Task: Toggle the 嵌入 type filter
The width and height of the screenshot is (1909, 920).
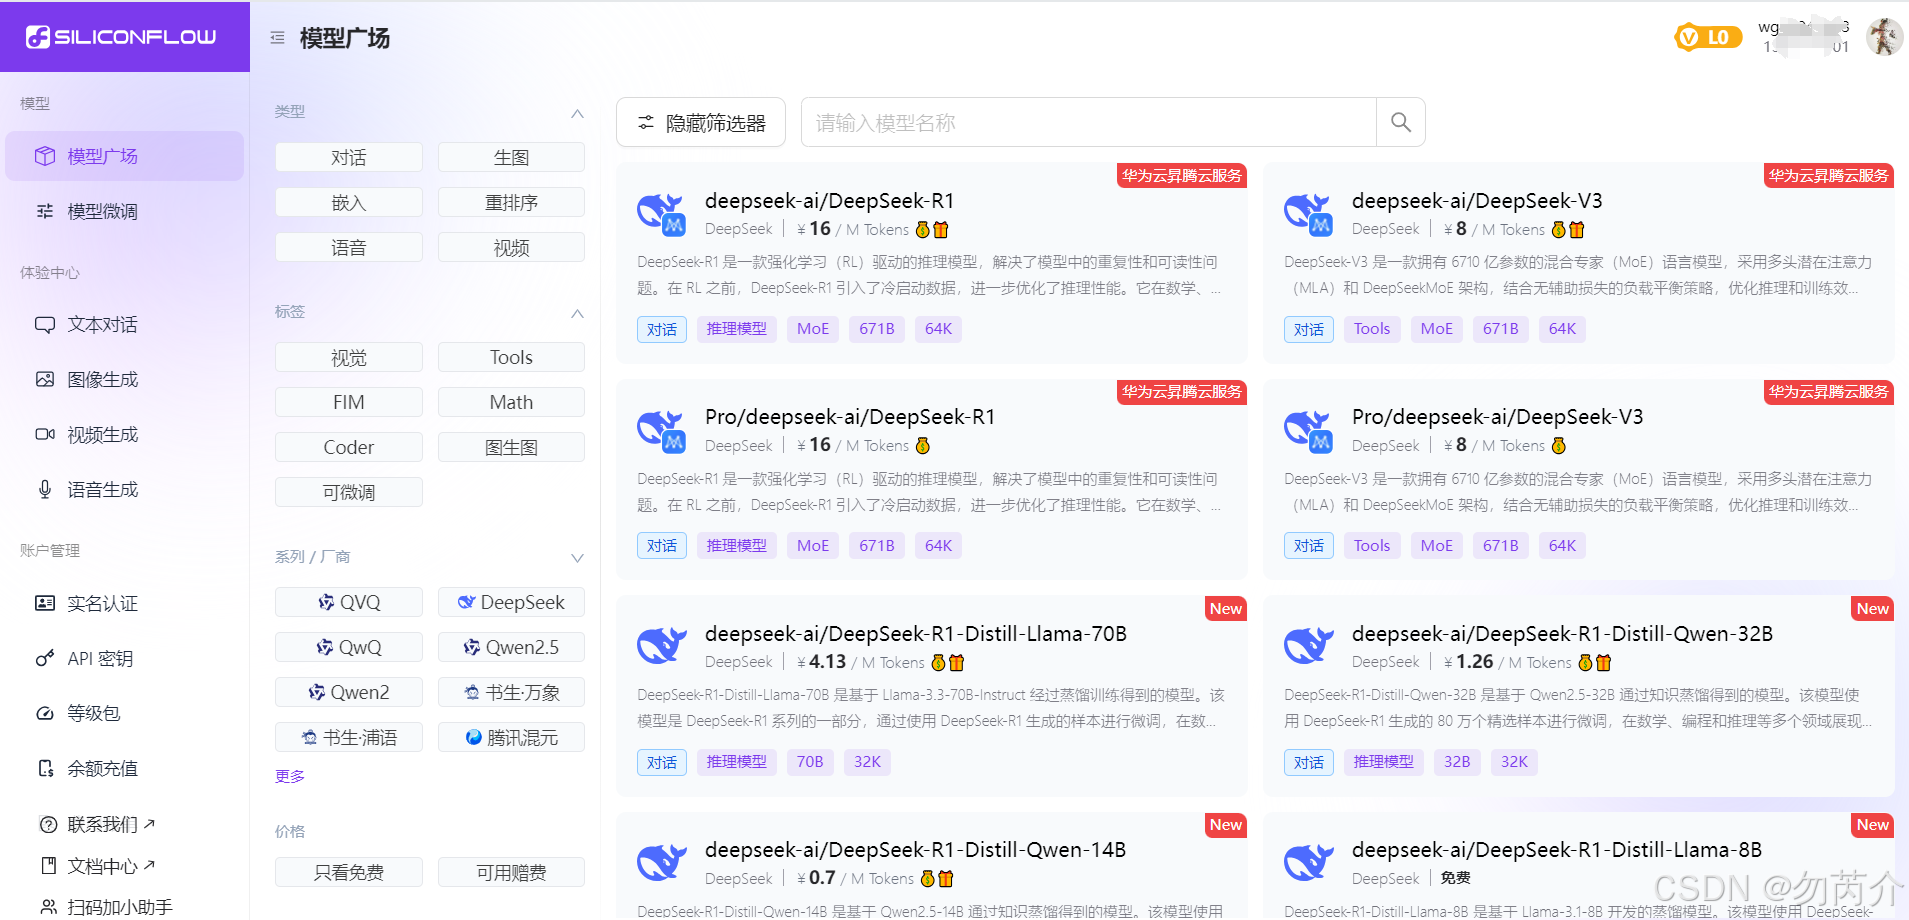Action: coord(349,202)
